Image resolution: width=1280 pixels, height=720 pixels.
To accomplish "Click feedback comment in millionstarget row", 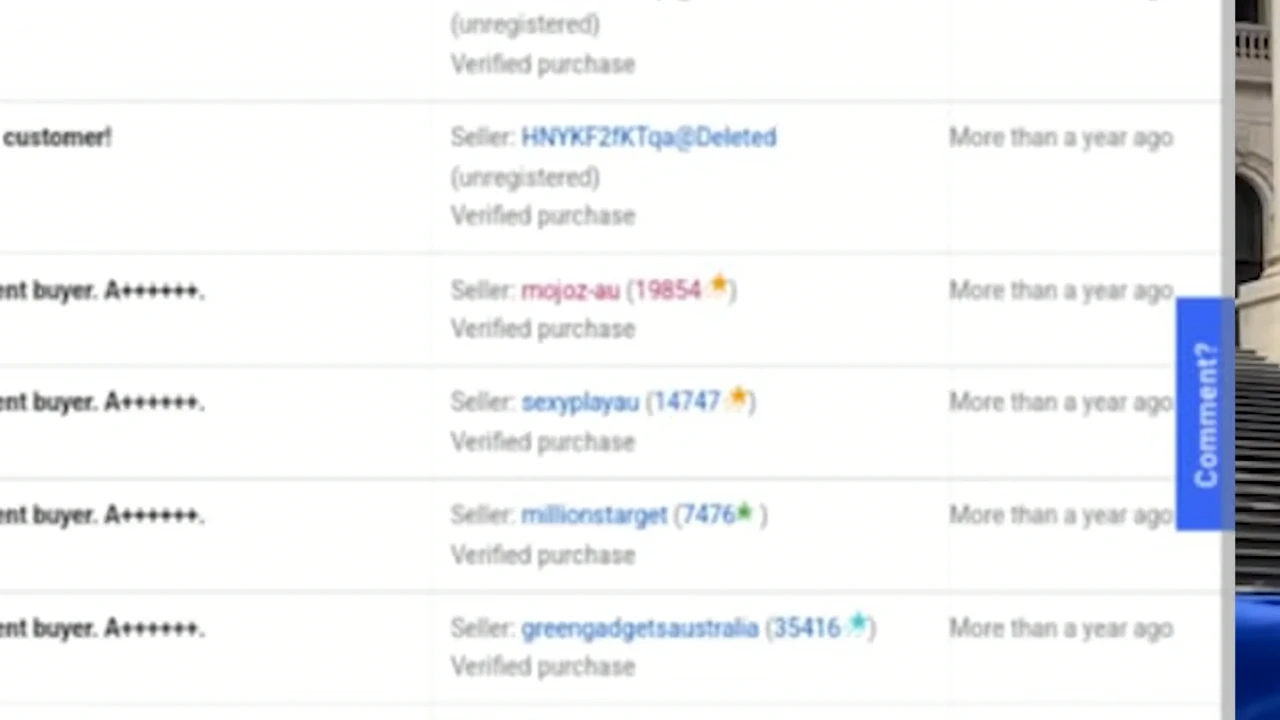I will [x=102, y=515].
